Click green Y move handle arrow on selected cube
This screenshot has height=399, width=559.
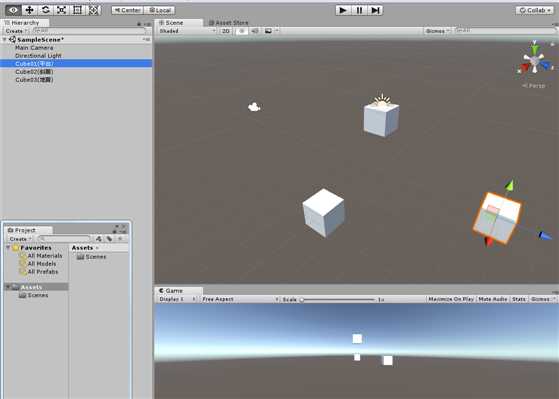pos(510,185)
